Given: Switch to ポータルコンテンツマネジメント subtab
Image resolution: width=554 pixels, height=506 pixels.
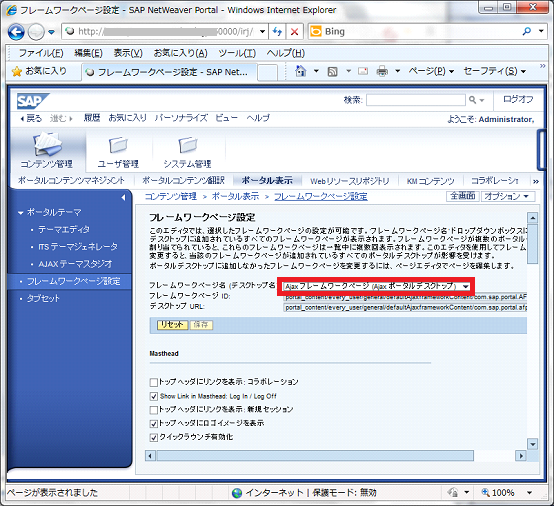Looking at the screenshot, I should tap(71, 181).
